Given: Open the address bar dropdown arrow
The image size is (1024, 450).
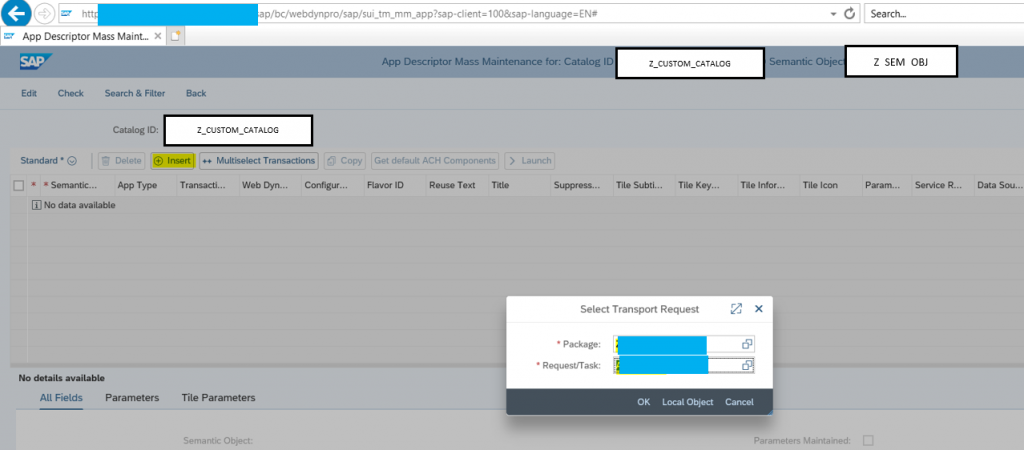Looking at the screenshot, I should pos(833,14).
